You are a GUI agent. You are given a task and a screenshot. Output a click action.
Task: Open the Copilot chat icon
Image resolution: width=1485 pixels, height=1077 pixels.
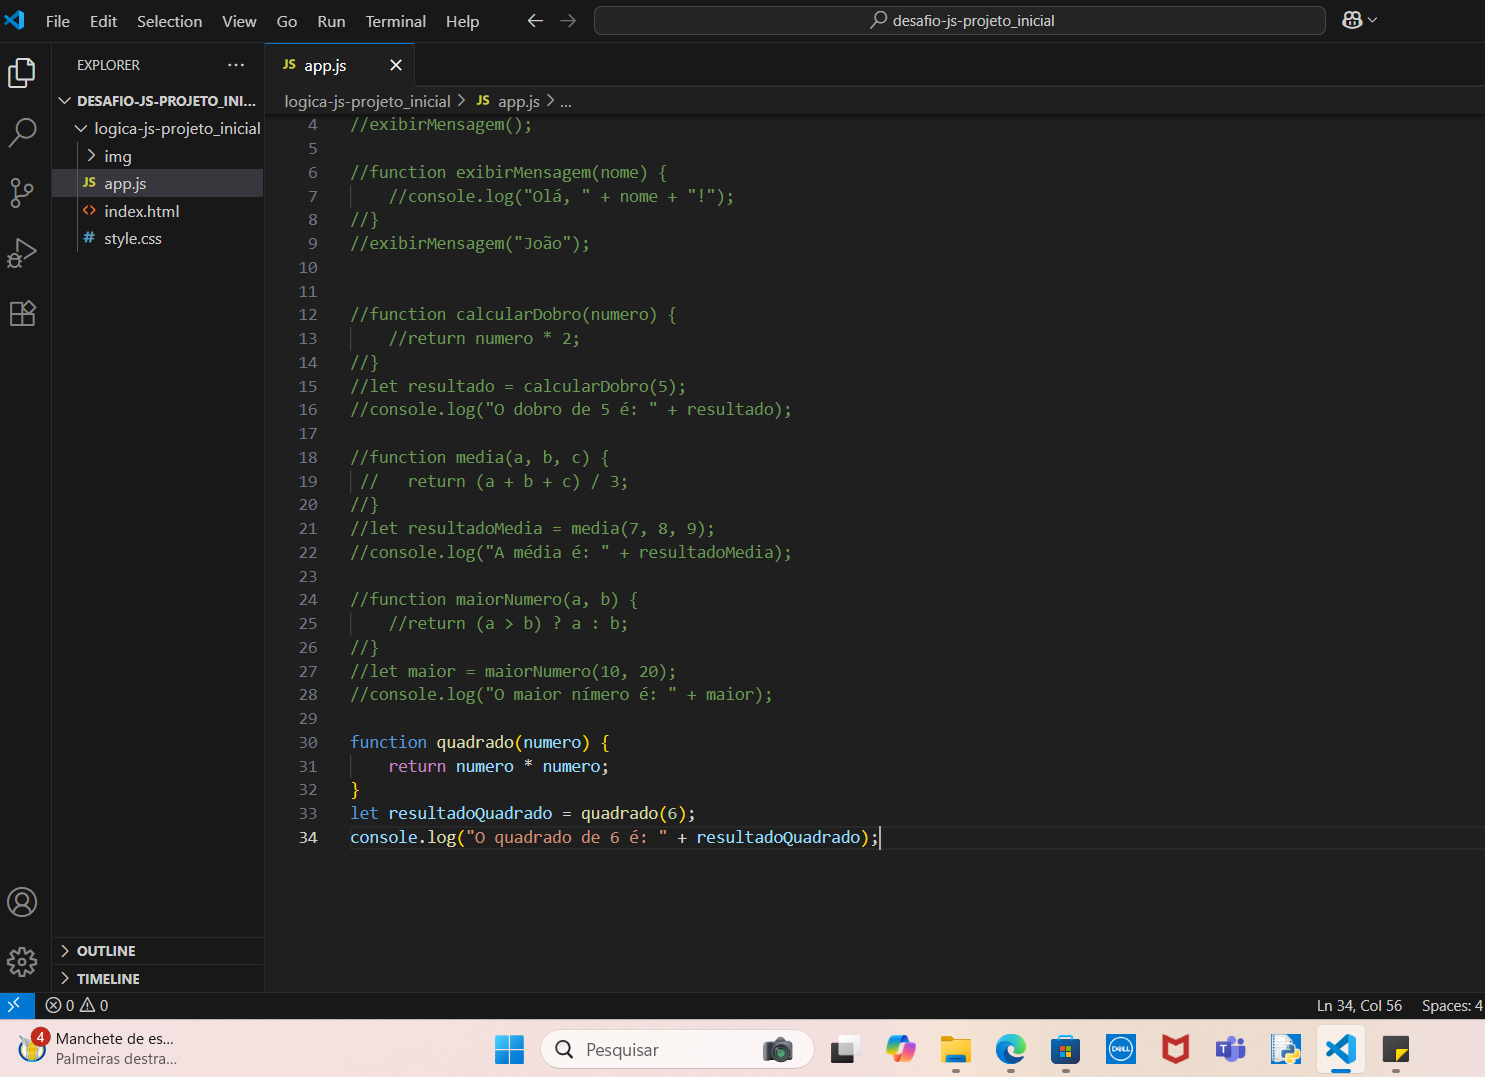coord(1352,20)
